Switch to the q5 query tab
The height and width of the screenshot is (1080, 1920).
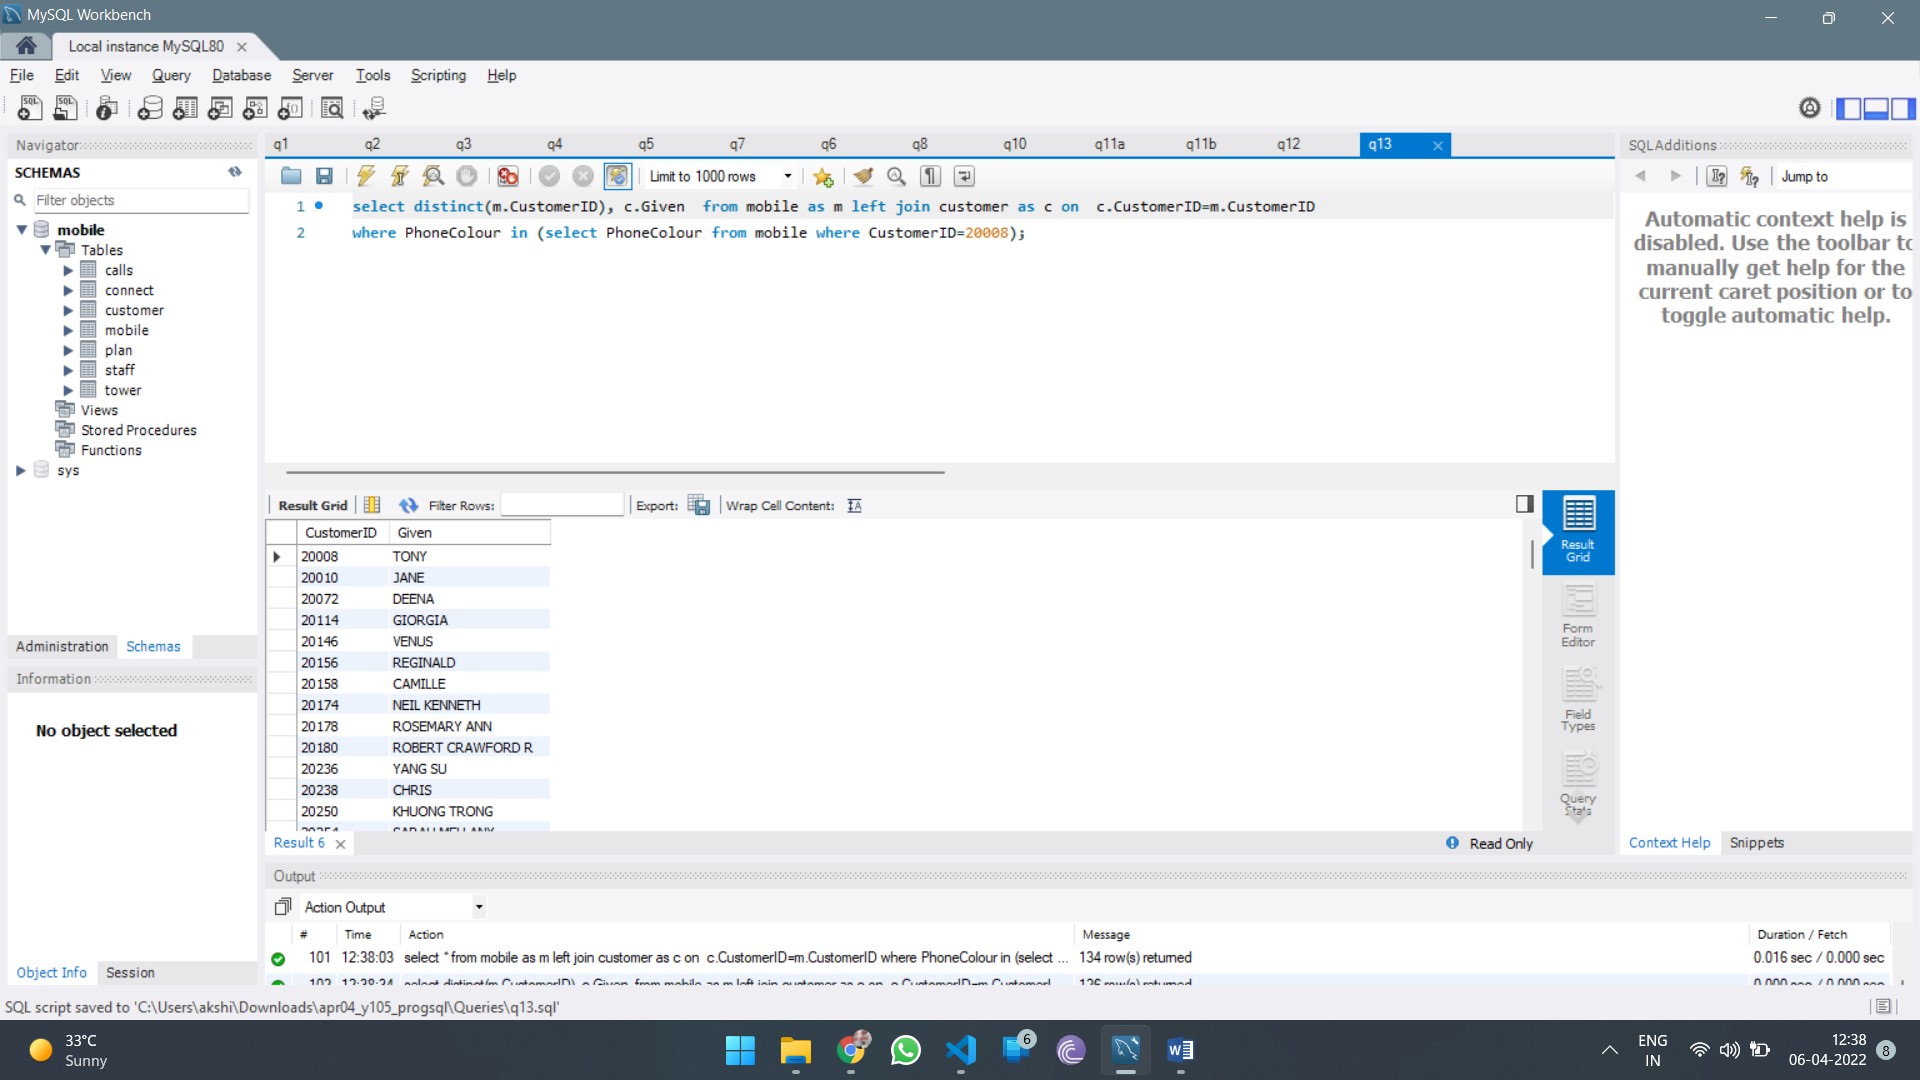[646, 144]
